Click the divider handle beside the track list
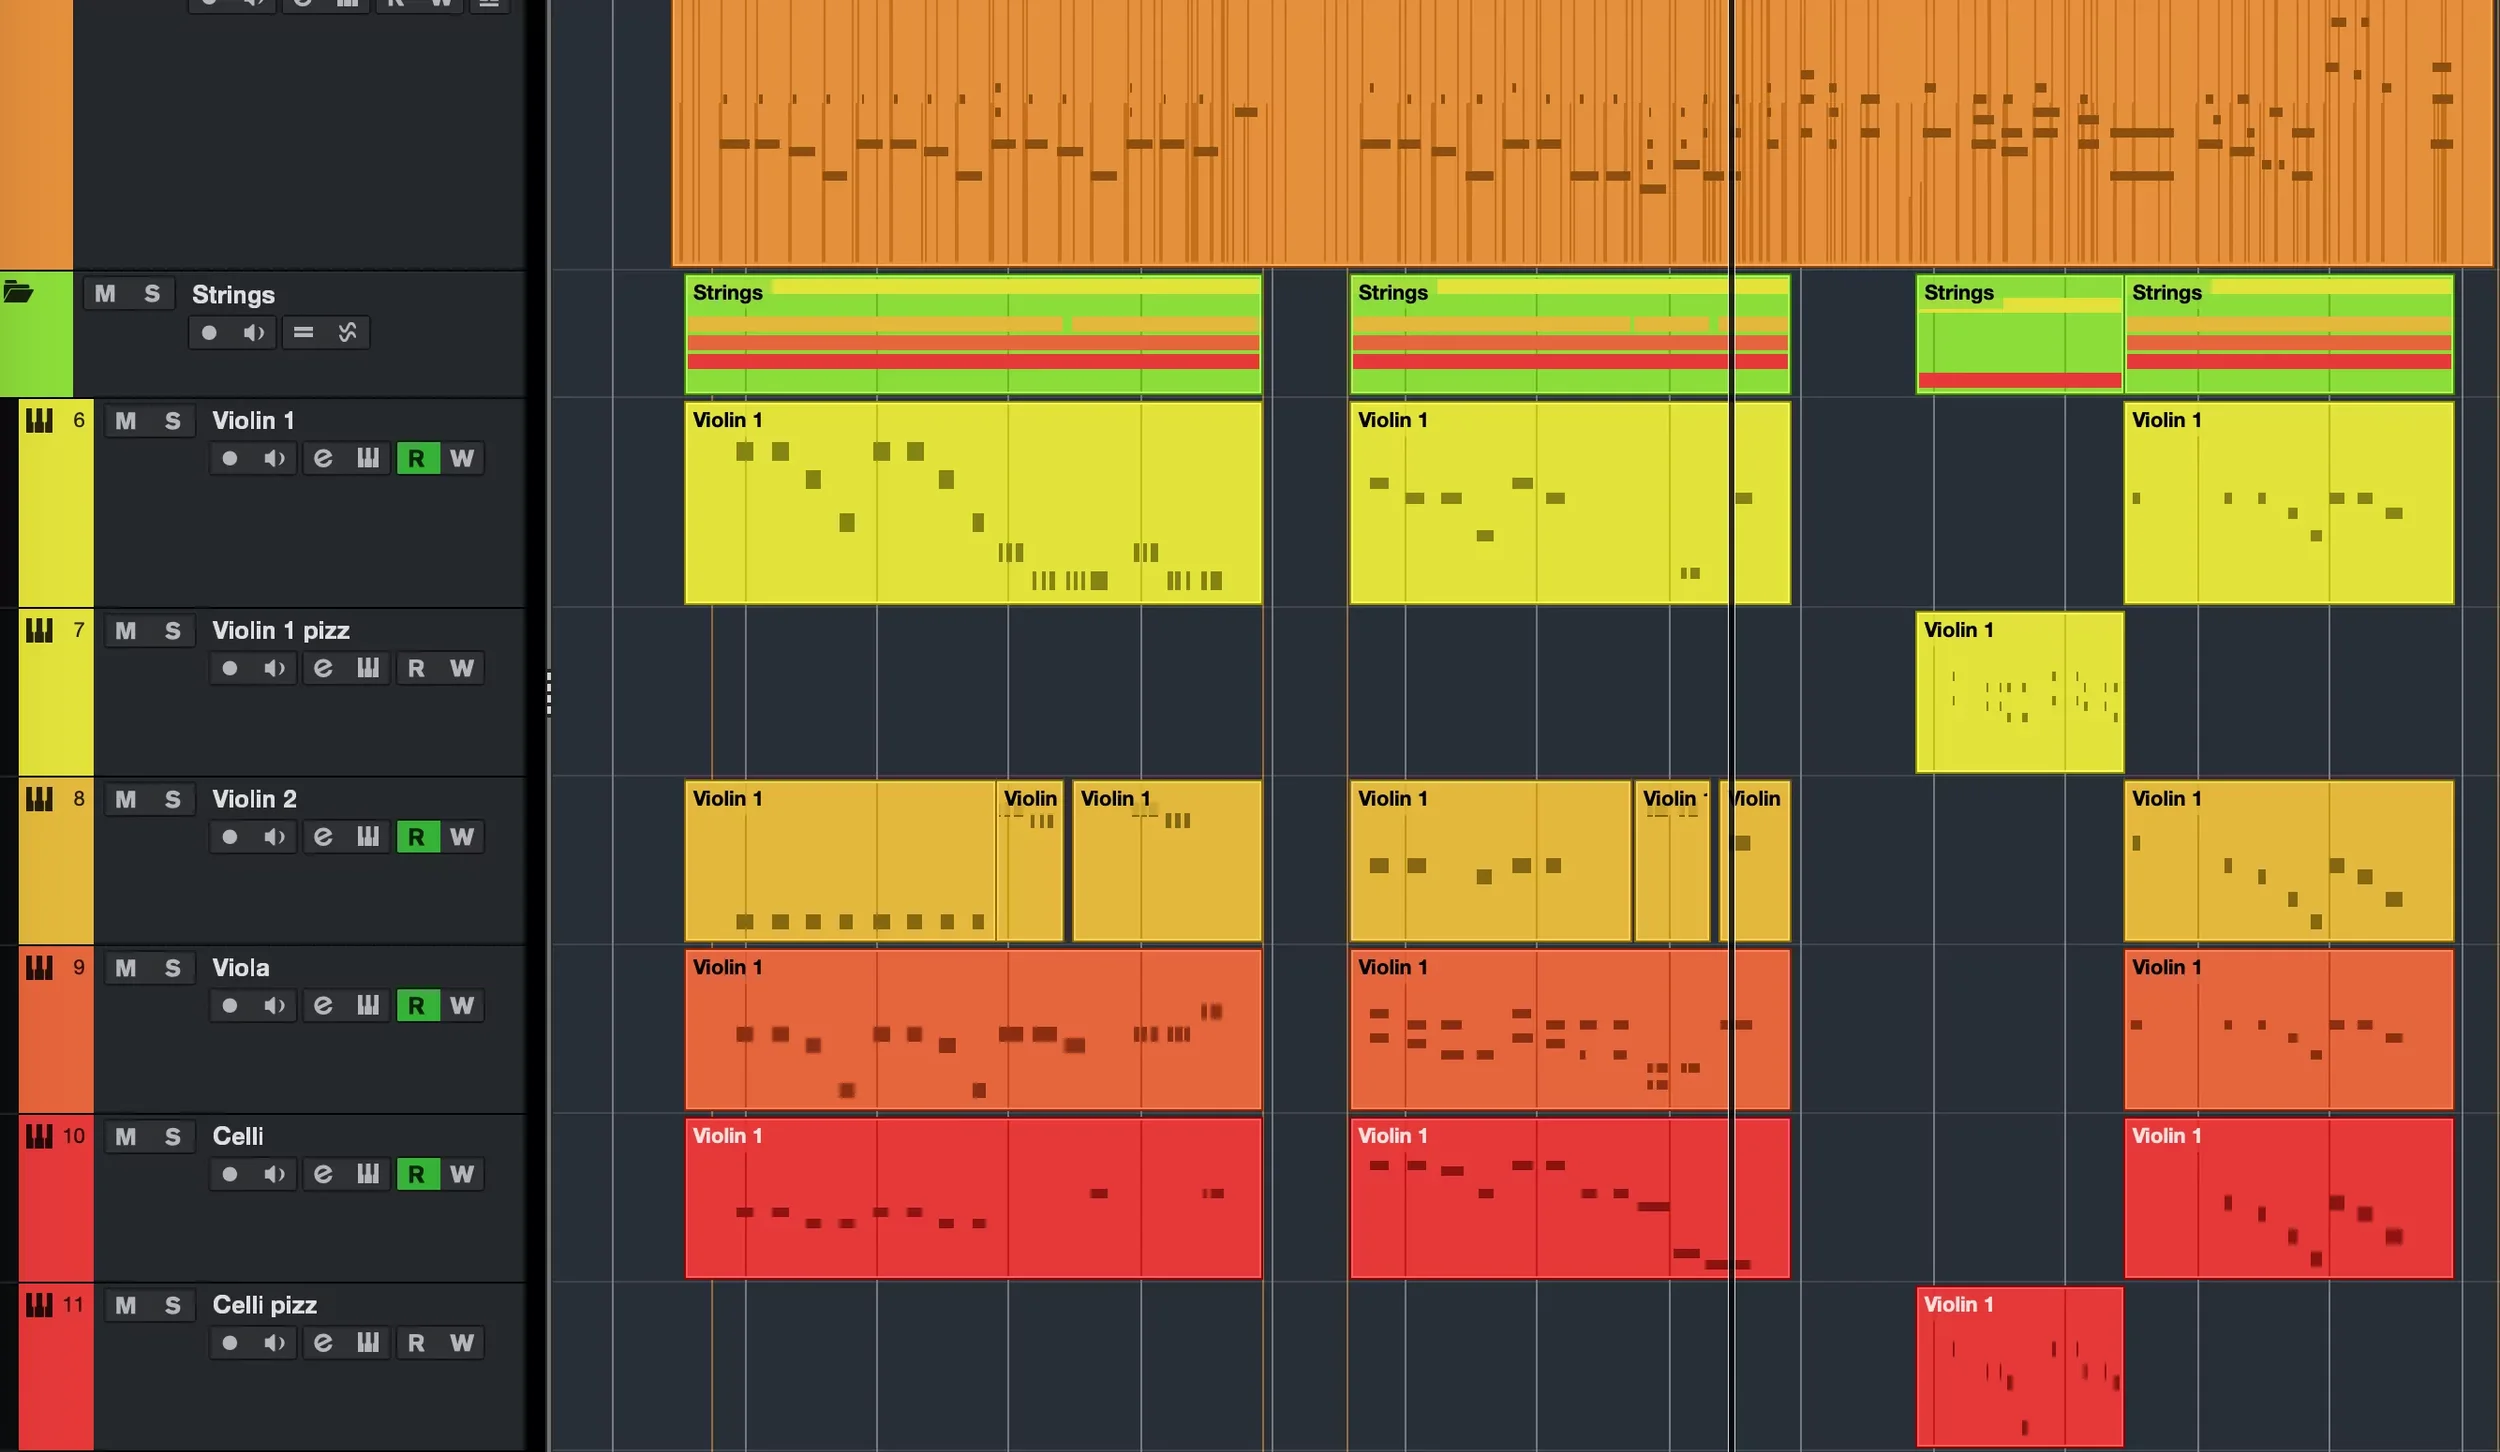The width and height of the screenshot is (2500, 1452). (548, 693)
